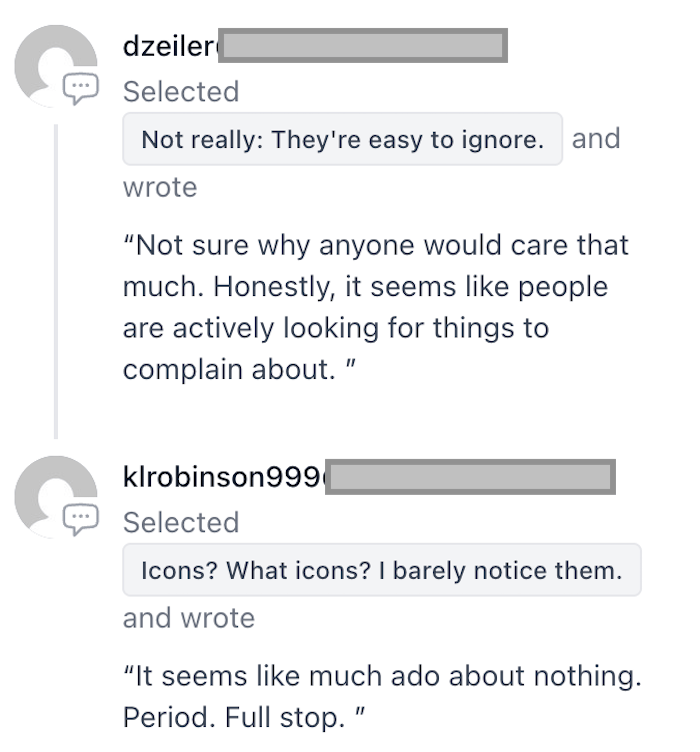
Task: Click klrobinson999's profile avatar
Action: [52, 492]
